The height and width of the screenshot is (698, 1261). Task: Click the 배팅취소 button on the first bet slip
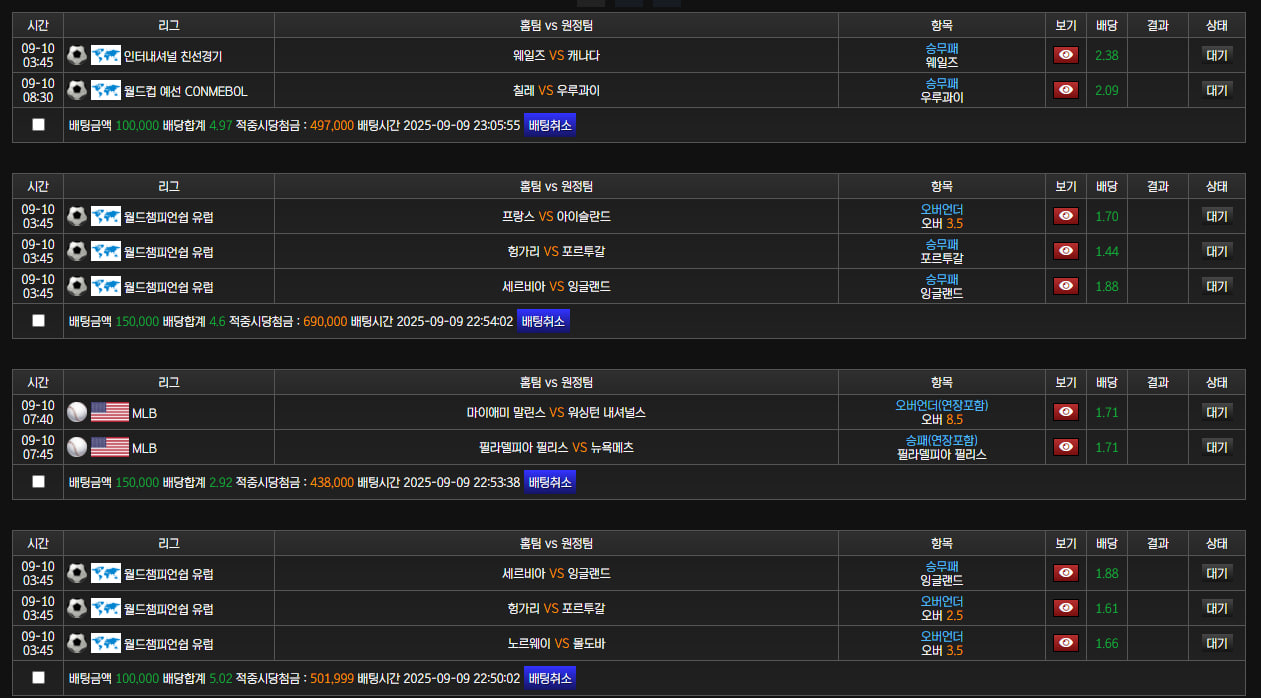(x=549, y=124)
